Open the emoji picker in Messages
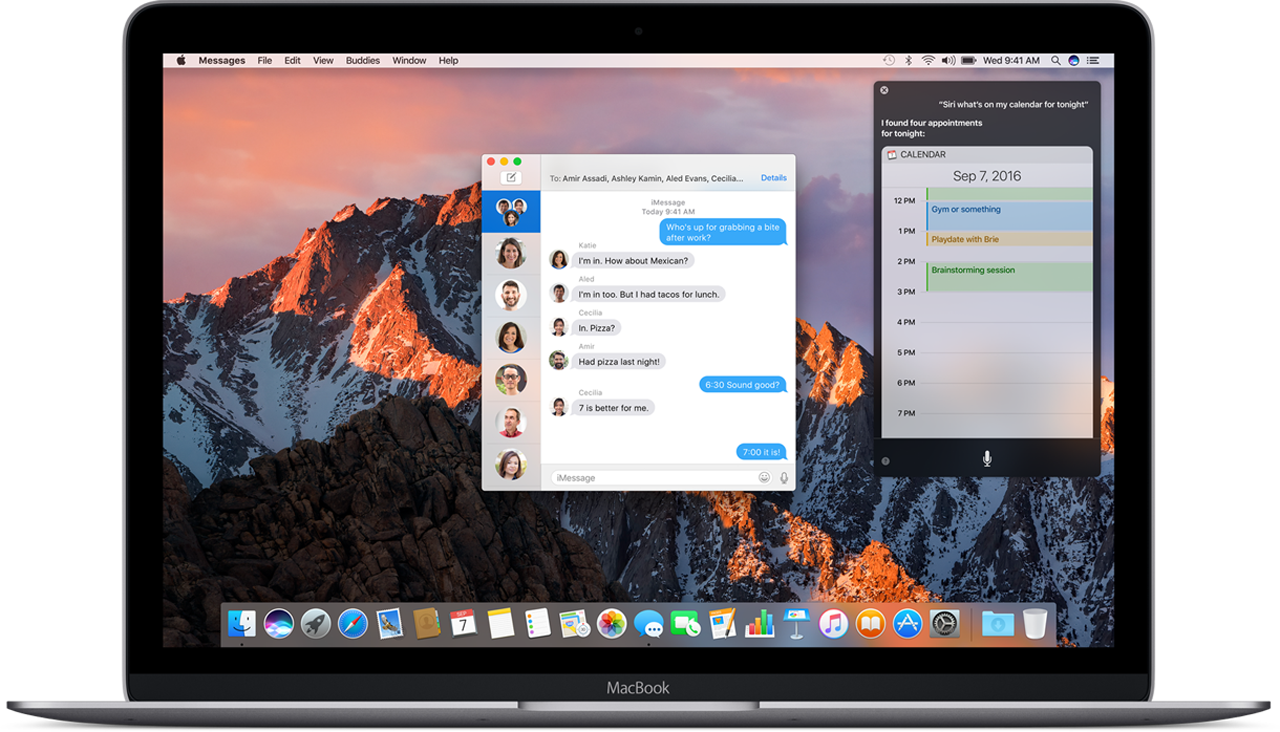Image resolution: width=1280 pixels, height=732 pixels. click(764, 478)
